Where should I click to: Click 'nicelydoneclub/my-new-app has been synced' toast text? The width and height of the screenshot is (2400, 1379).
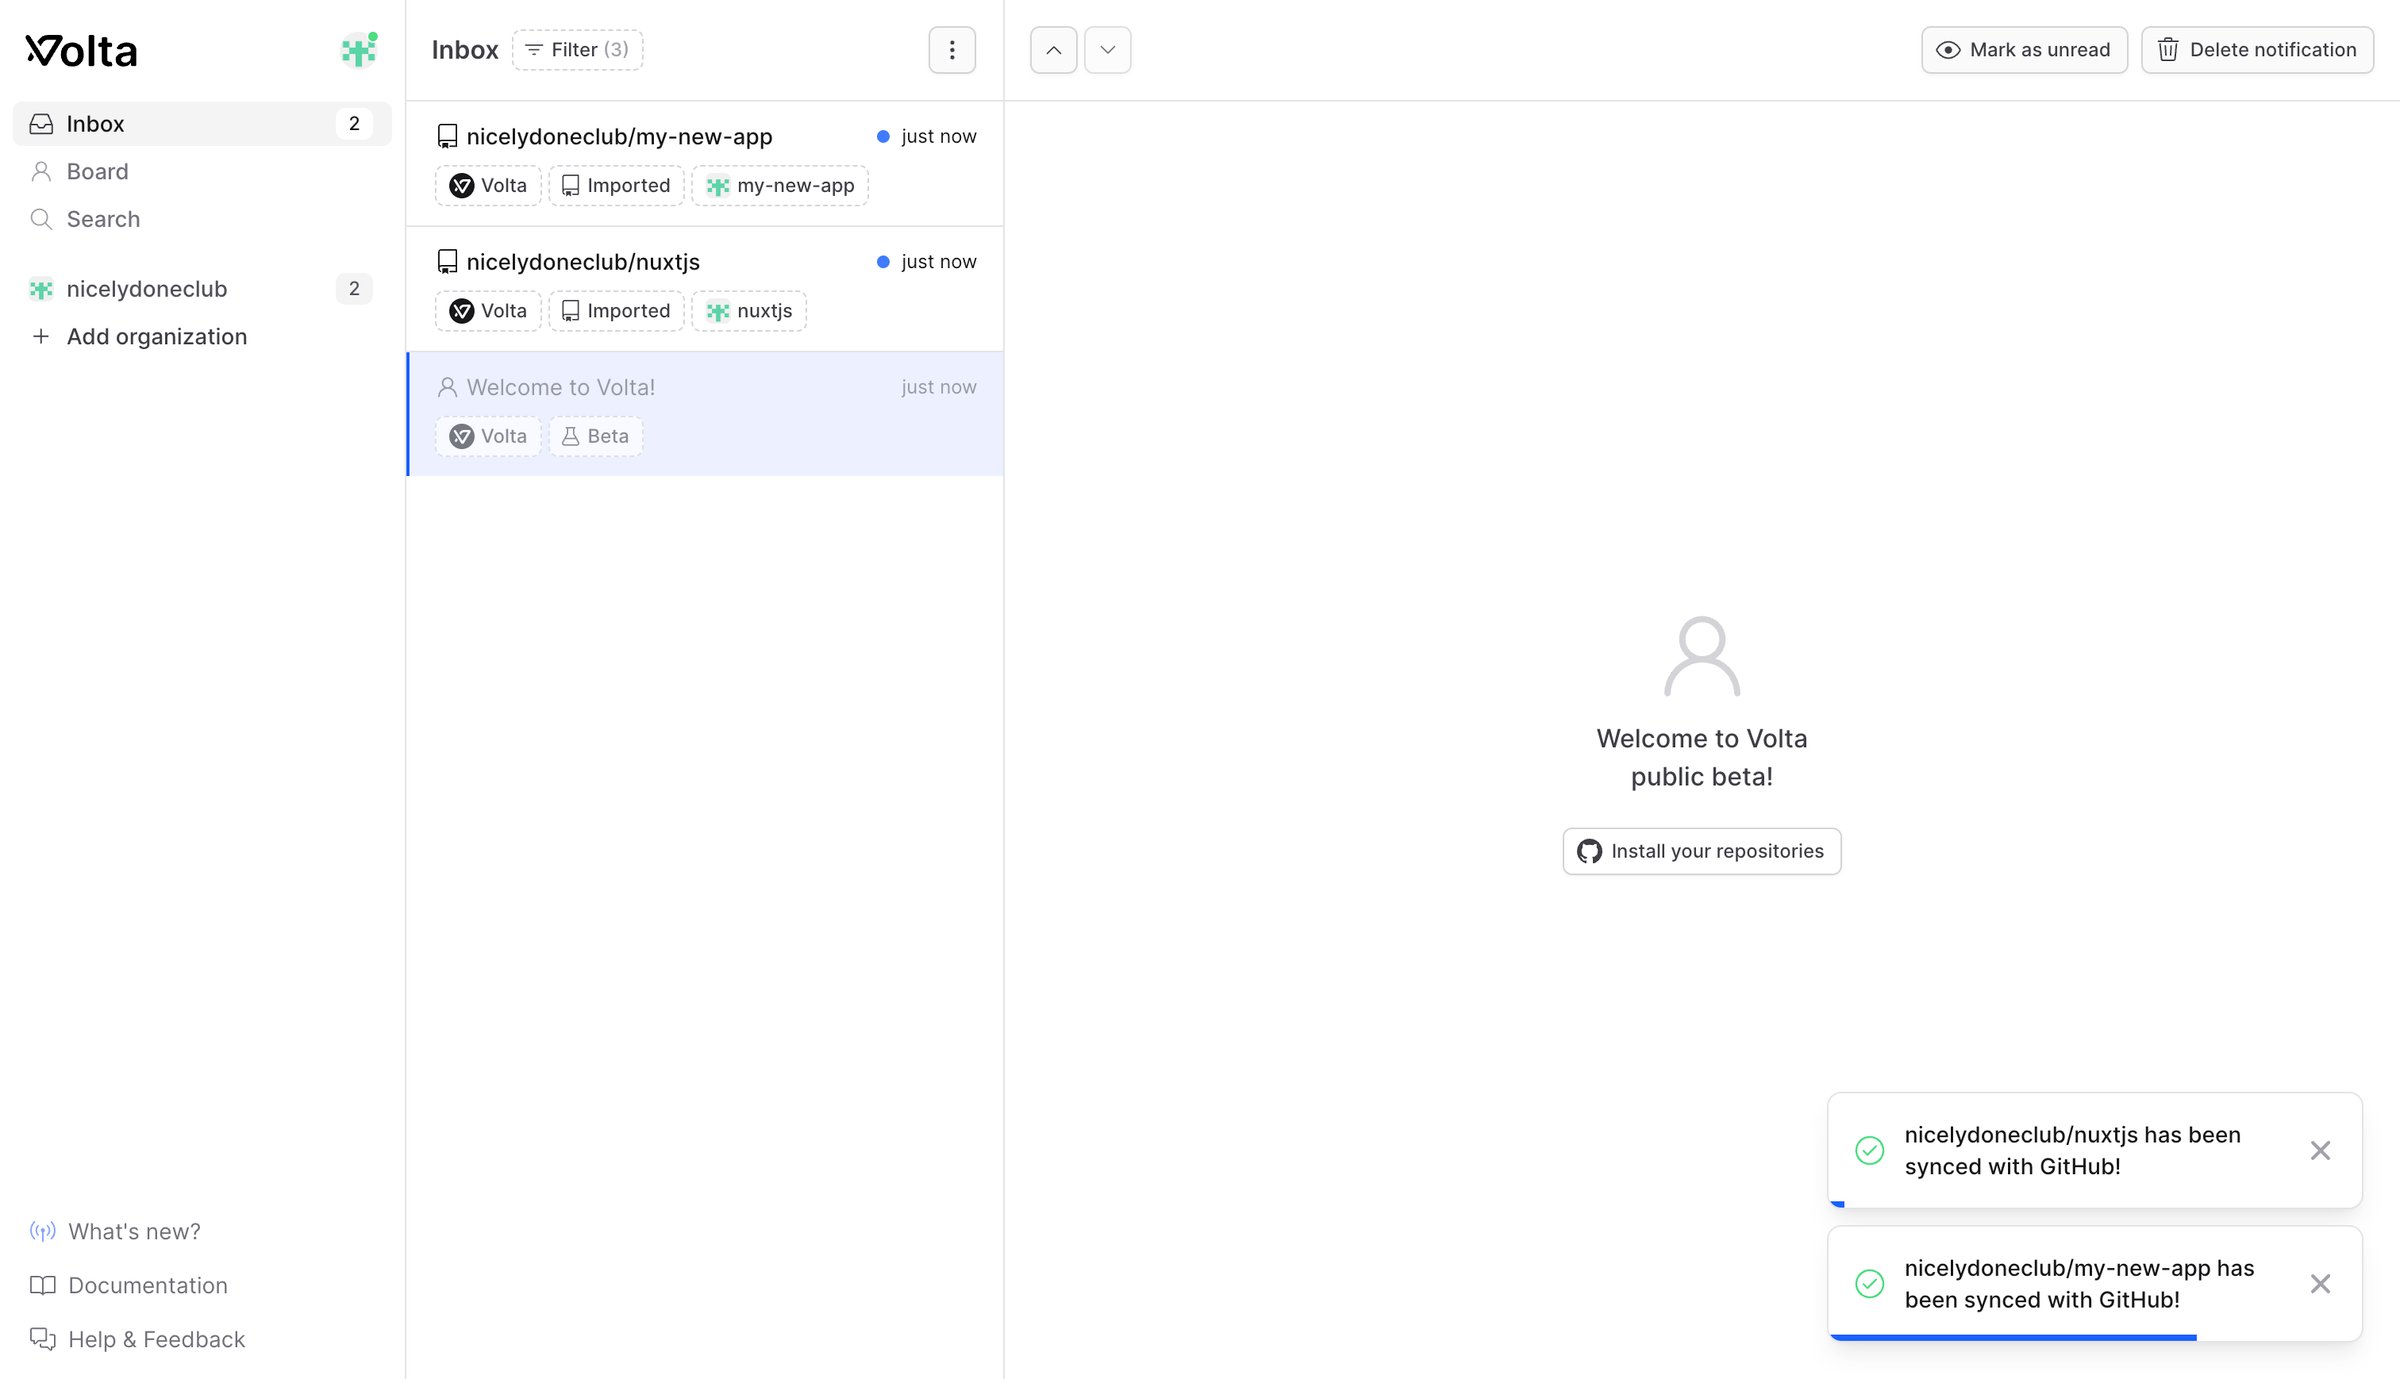pyautogui.click(x=2079, y=1284)
